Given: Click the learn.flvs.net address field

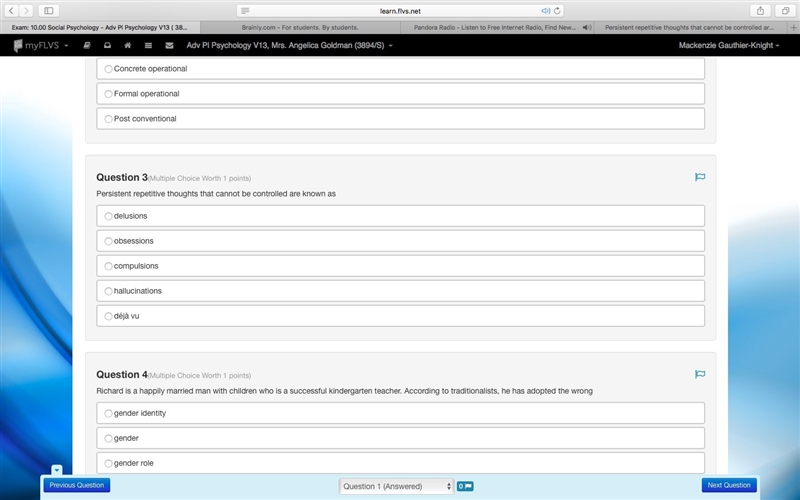Looking at the screenshot, I should tap(400, 11).
